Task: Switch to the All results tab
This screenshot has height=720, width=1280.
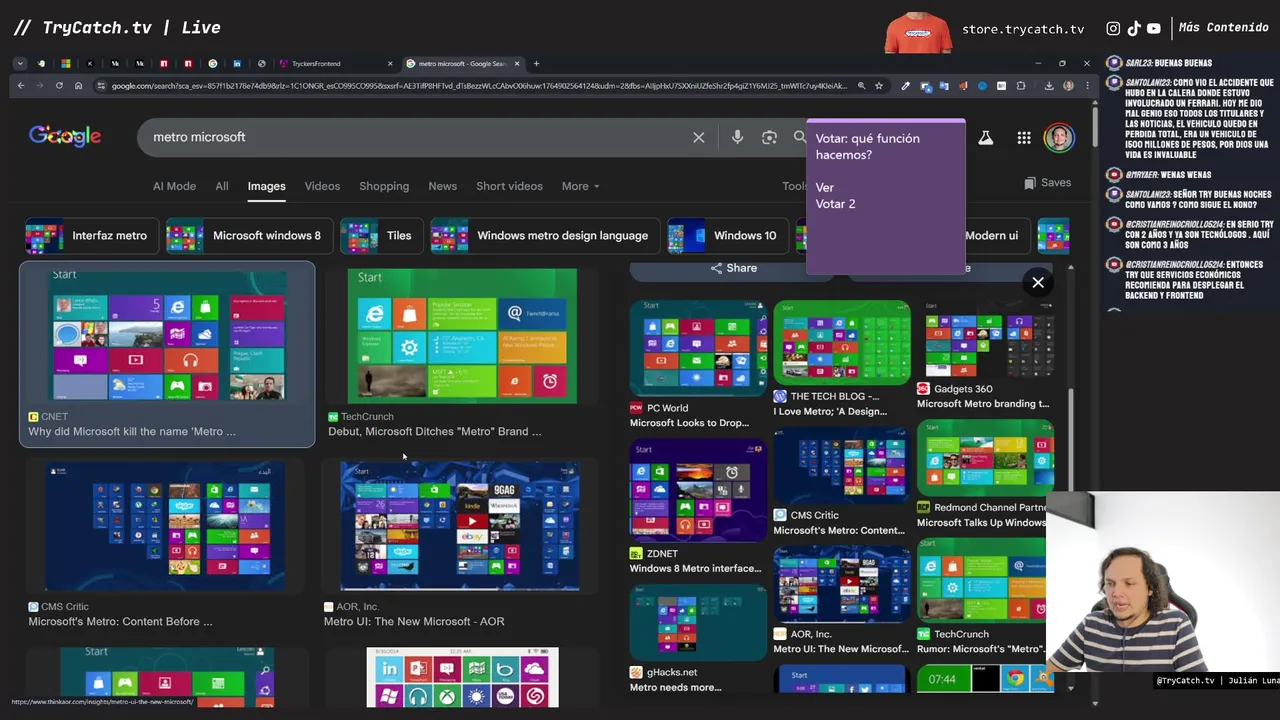Action: [222, 186]
